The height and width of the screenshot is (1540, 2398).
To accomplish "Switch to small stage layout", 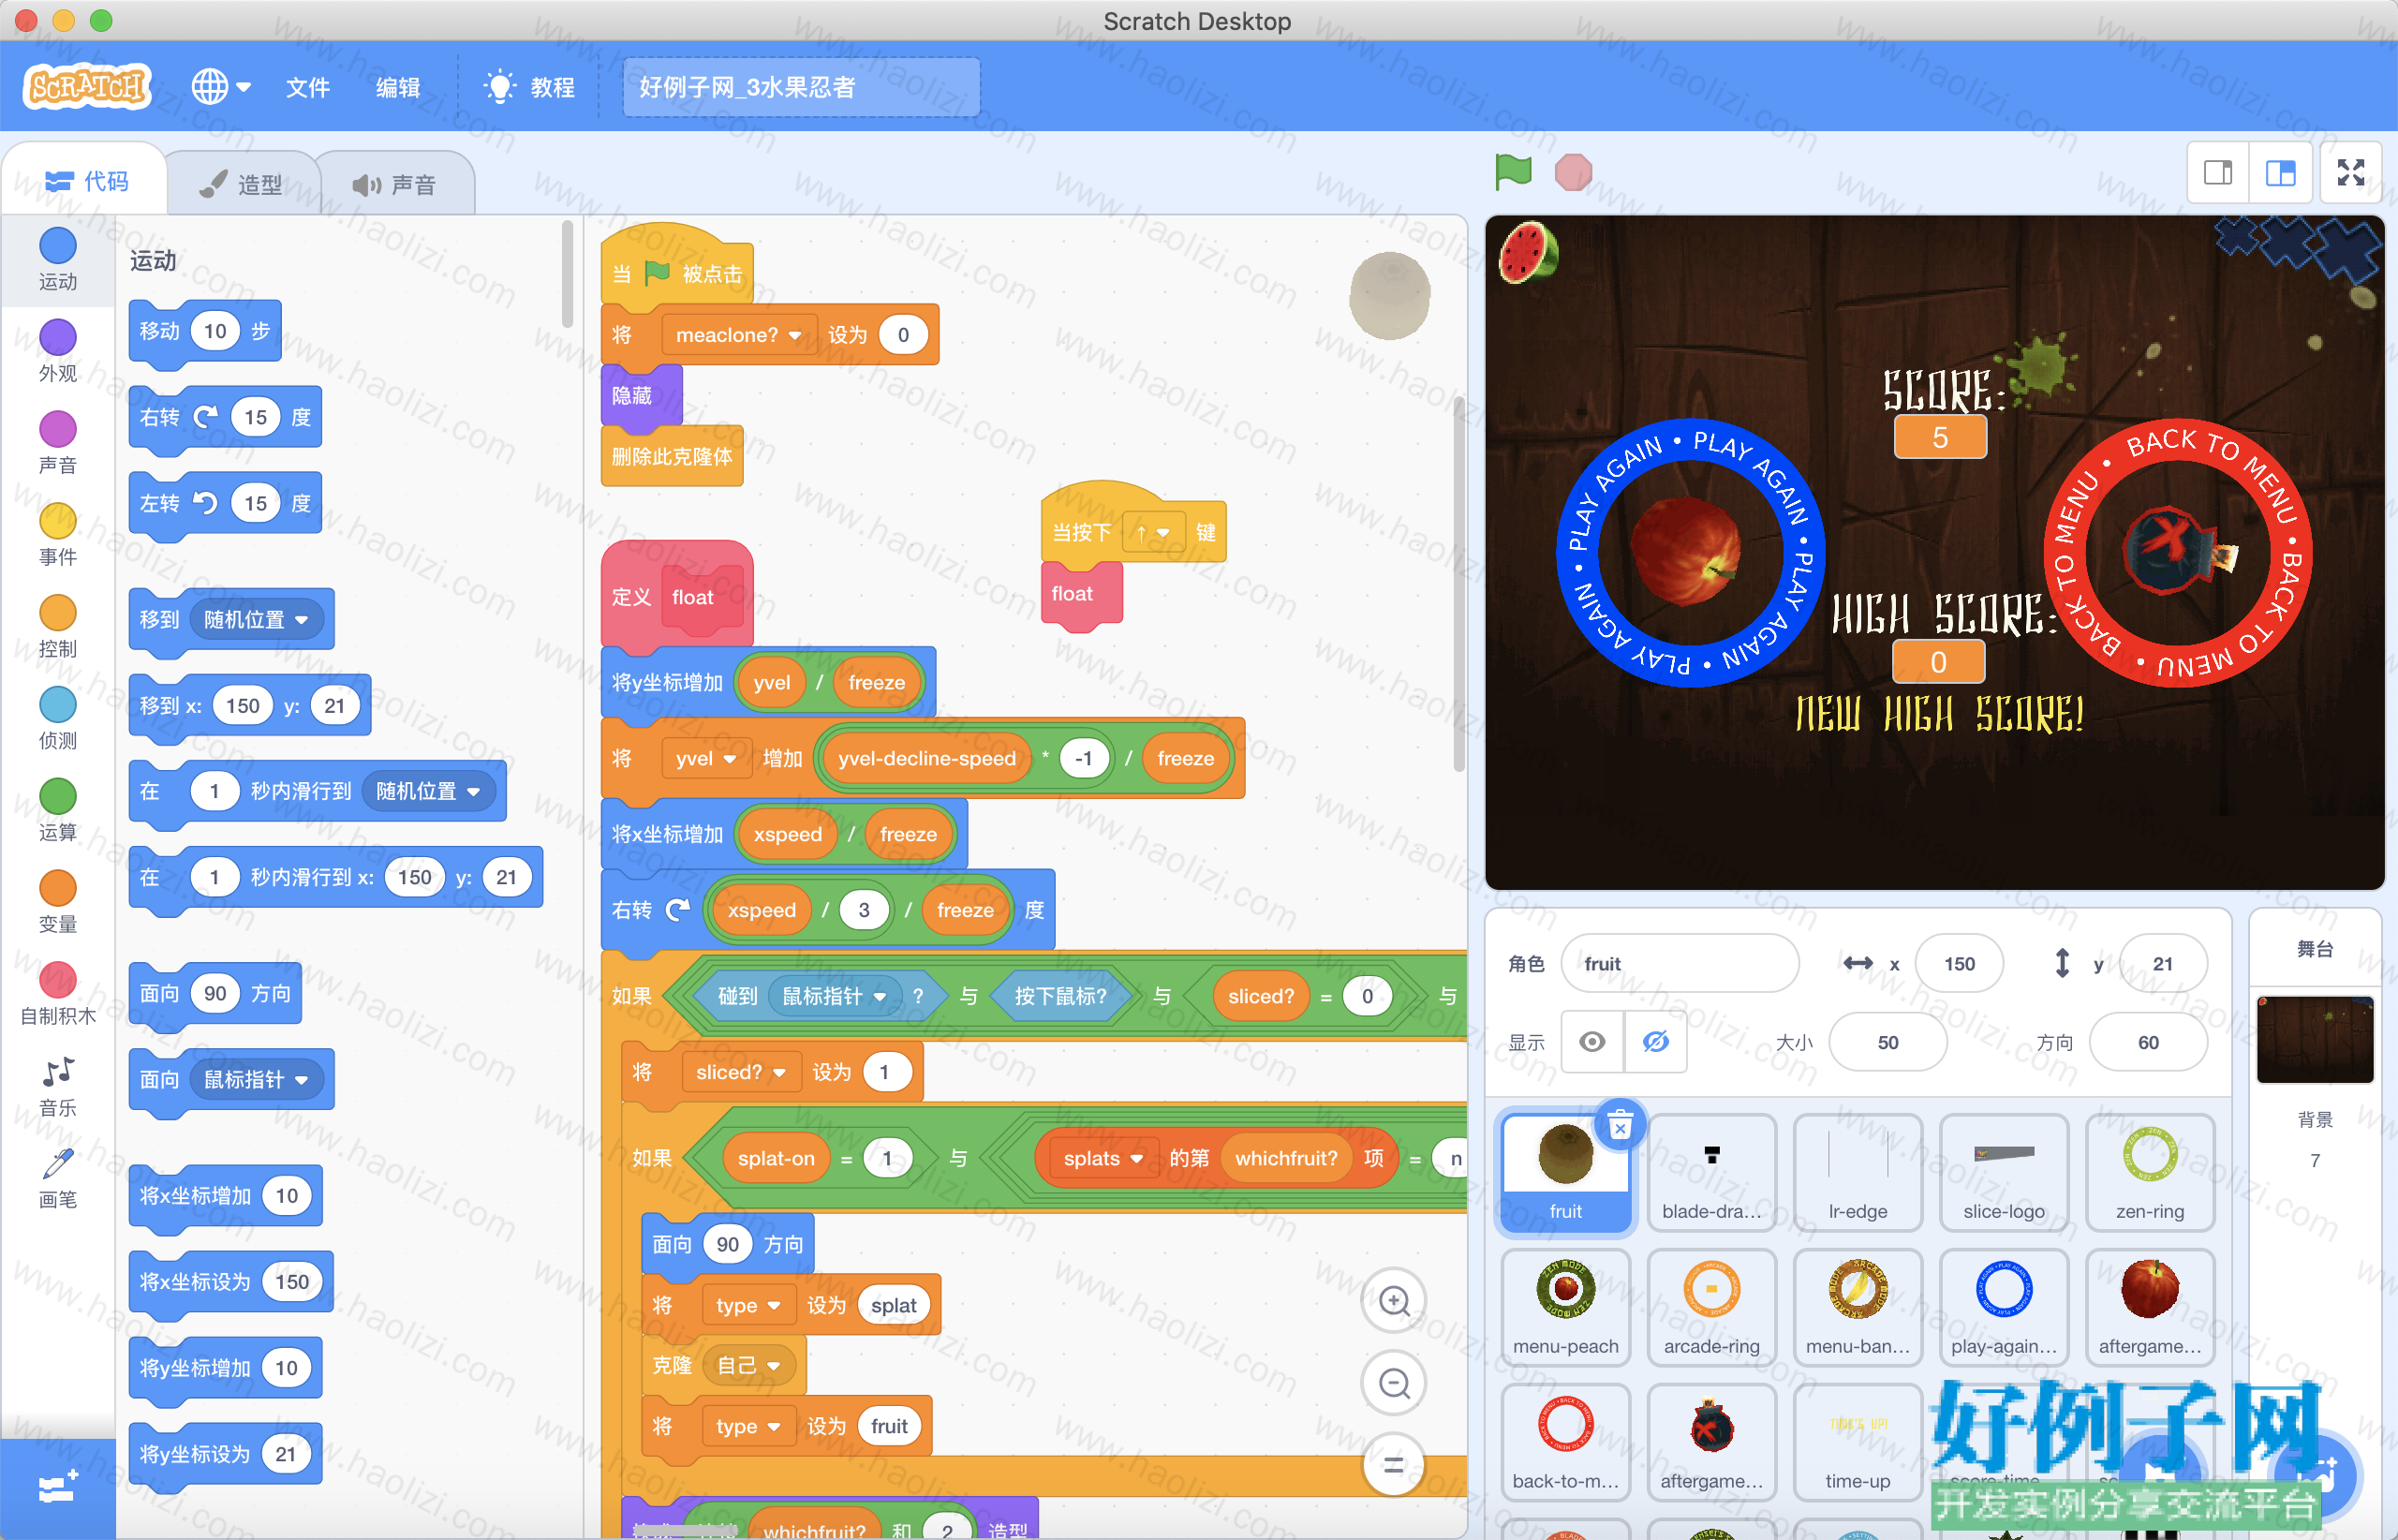I will pos(2218,173).
